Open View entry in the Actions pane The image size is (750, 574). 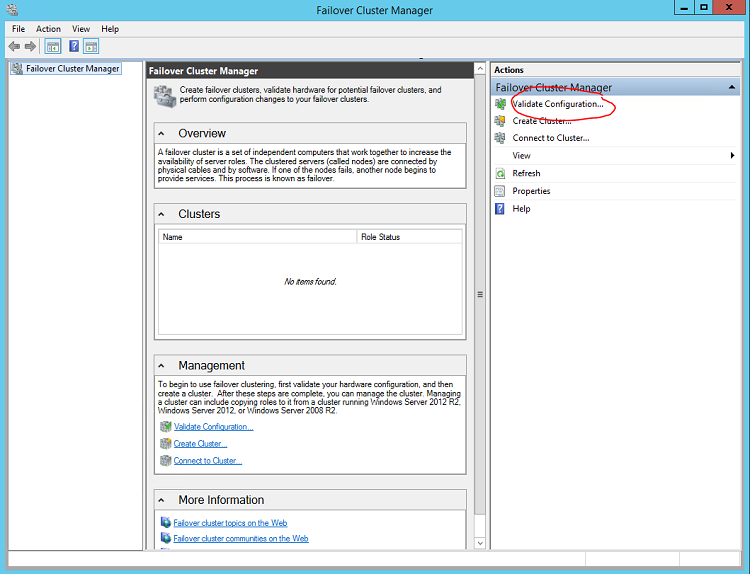tap(521, 155)
